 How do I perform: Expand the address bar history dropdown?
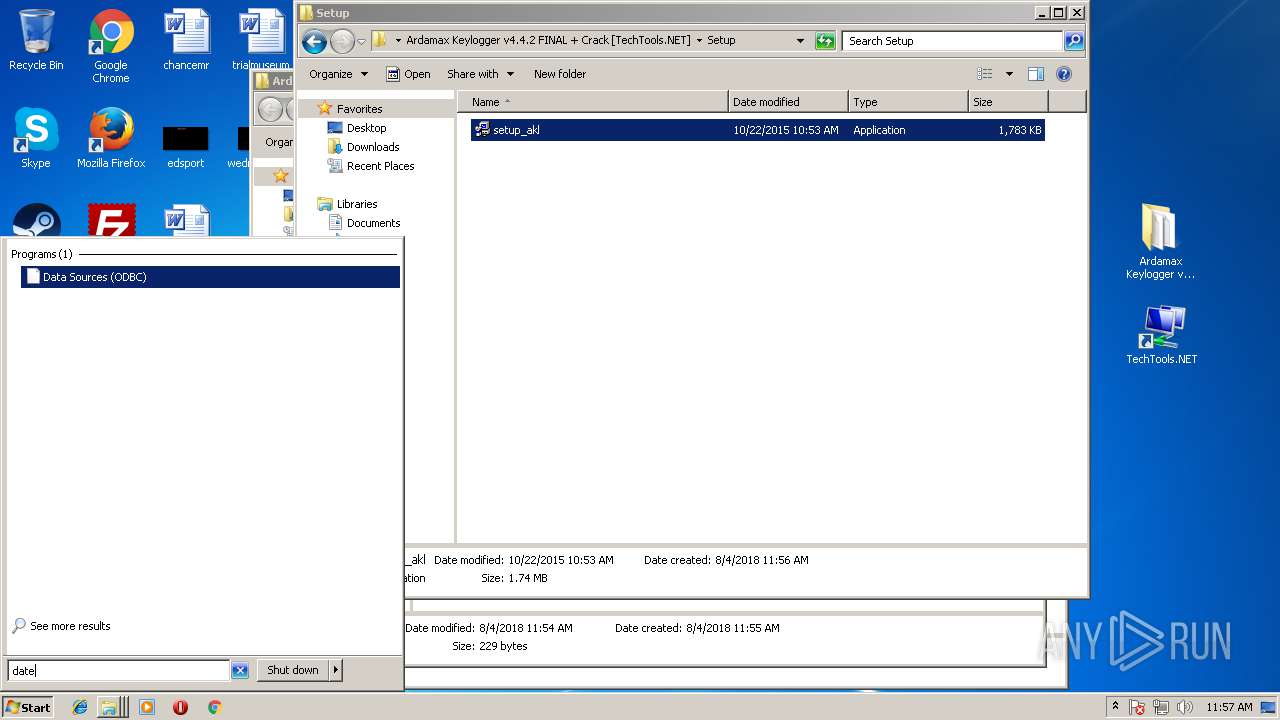(x=800, y=41)
